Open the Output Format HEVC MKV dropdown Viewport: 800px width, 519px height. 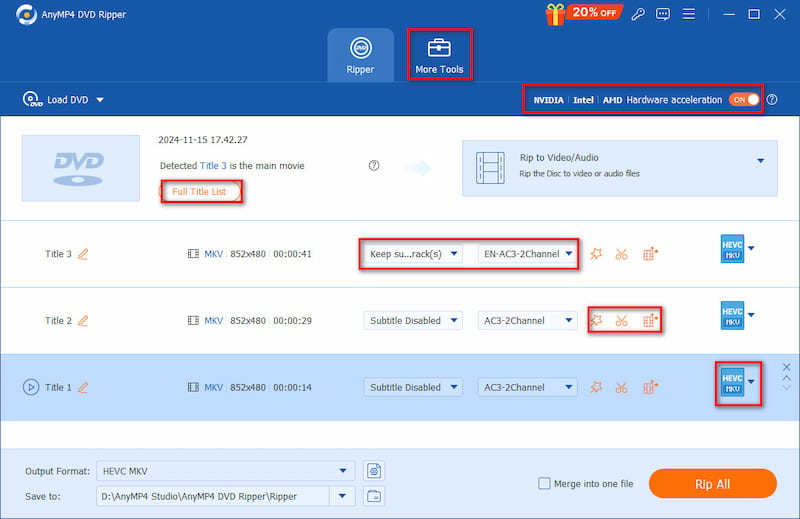226,471
